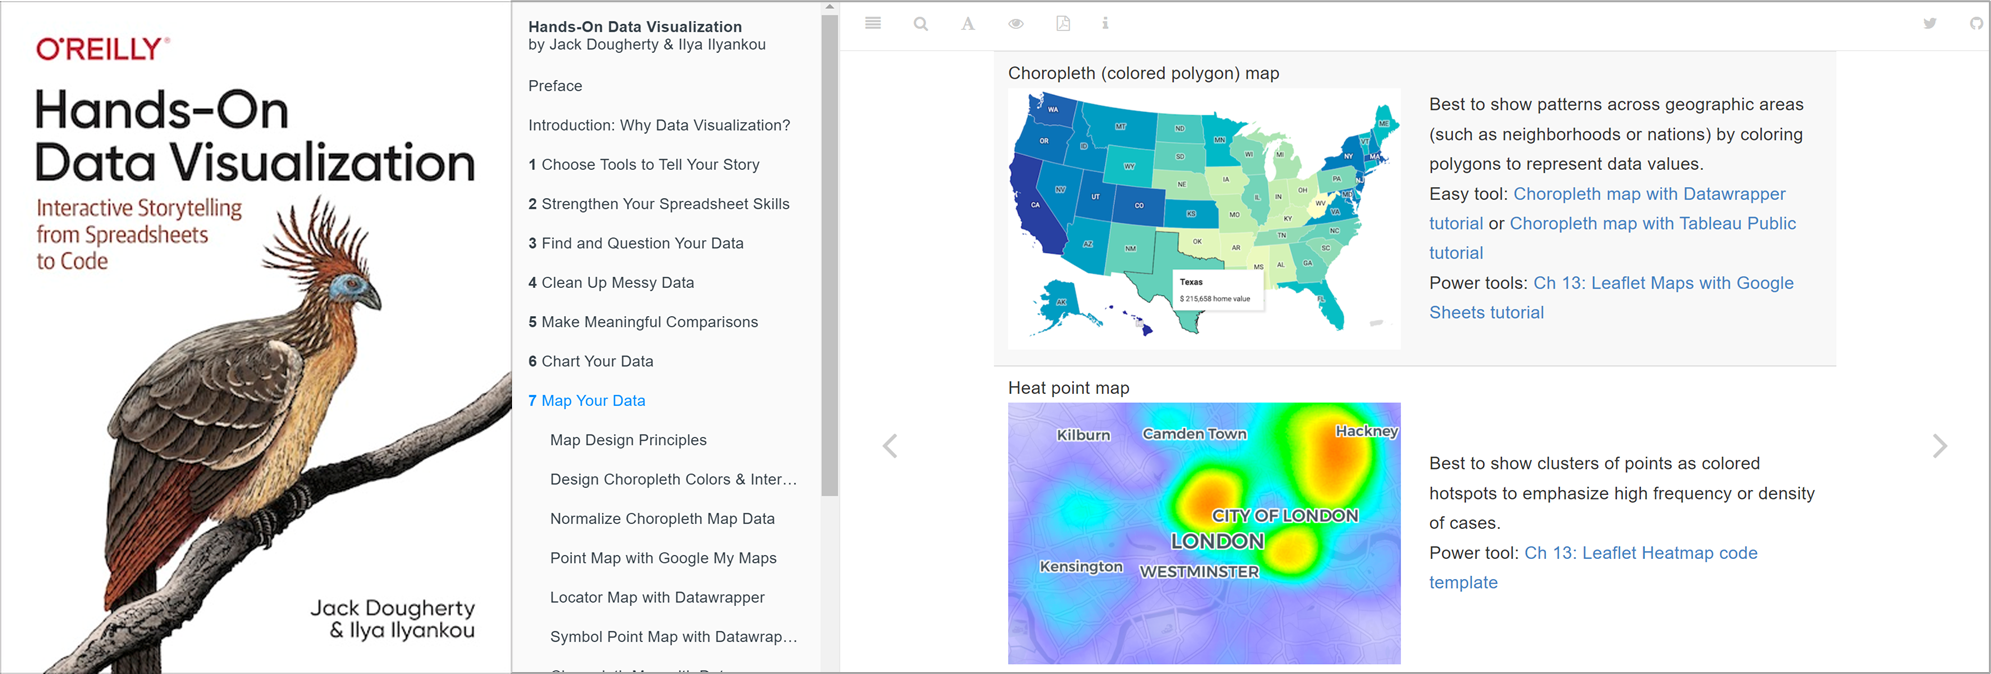Viewport: 1991px width, 674px height.
Task: Click the Texas home value tooltip on map
Action: coord(1218,290)
